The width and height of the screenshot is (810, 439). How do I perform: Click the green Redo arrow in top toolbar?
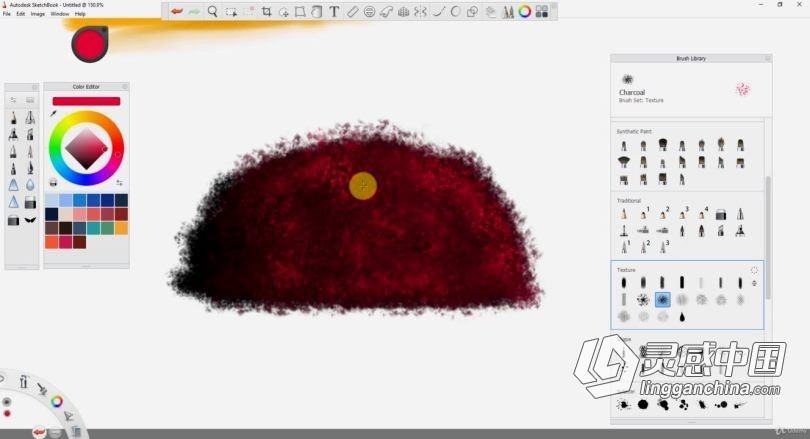[194, 11]
